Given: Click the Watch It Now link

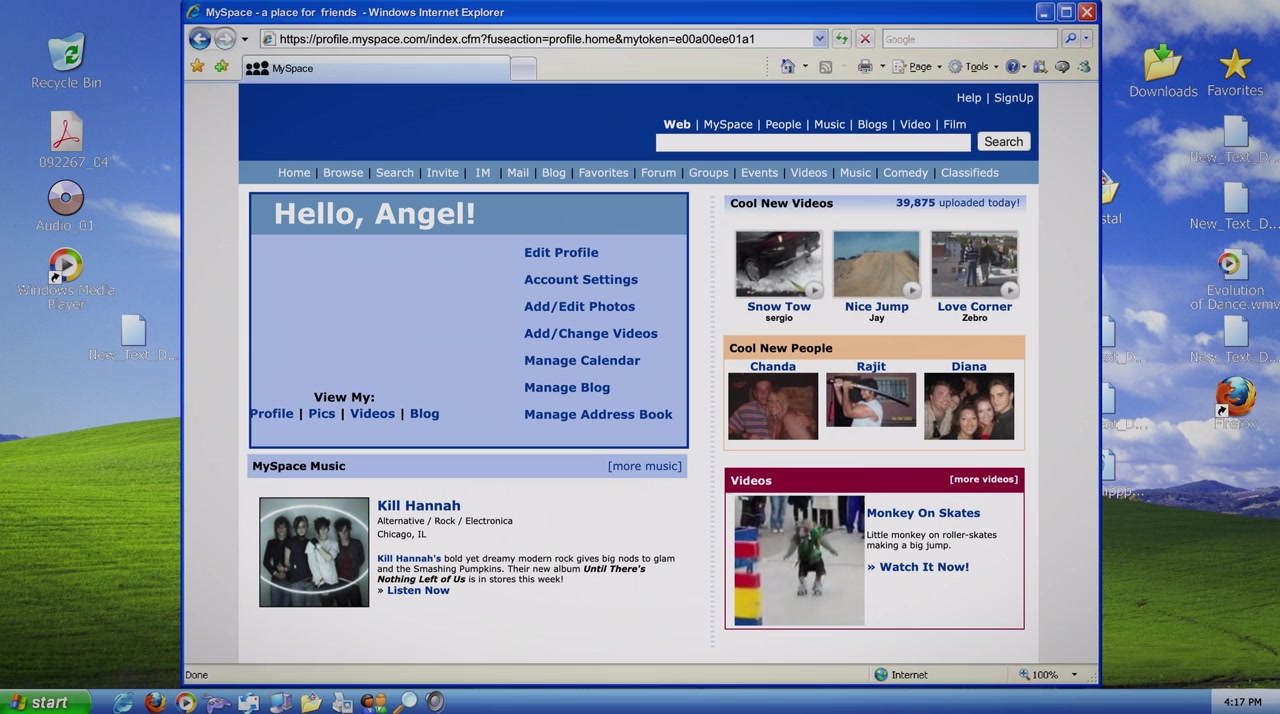Looking at the screenshot, I should tap(918, 567).
